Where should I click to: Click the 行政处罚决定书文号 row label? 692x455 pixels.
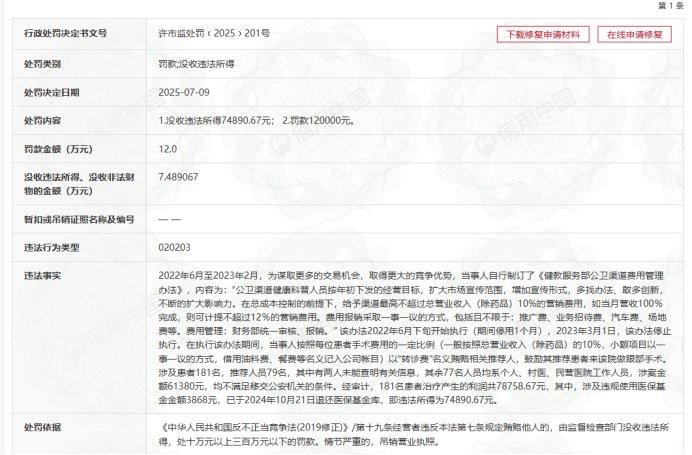(65, 33)
